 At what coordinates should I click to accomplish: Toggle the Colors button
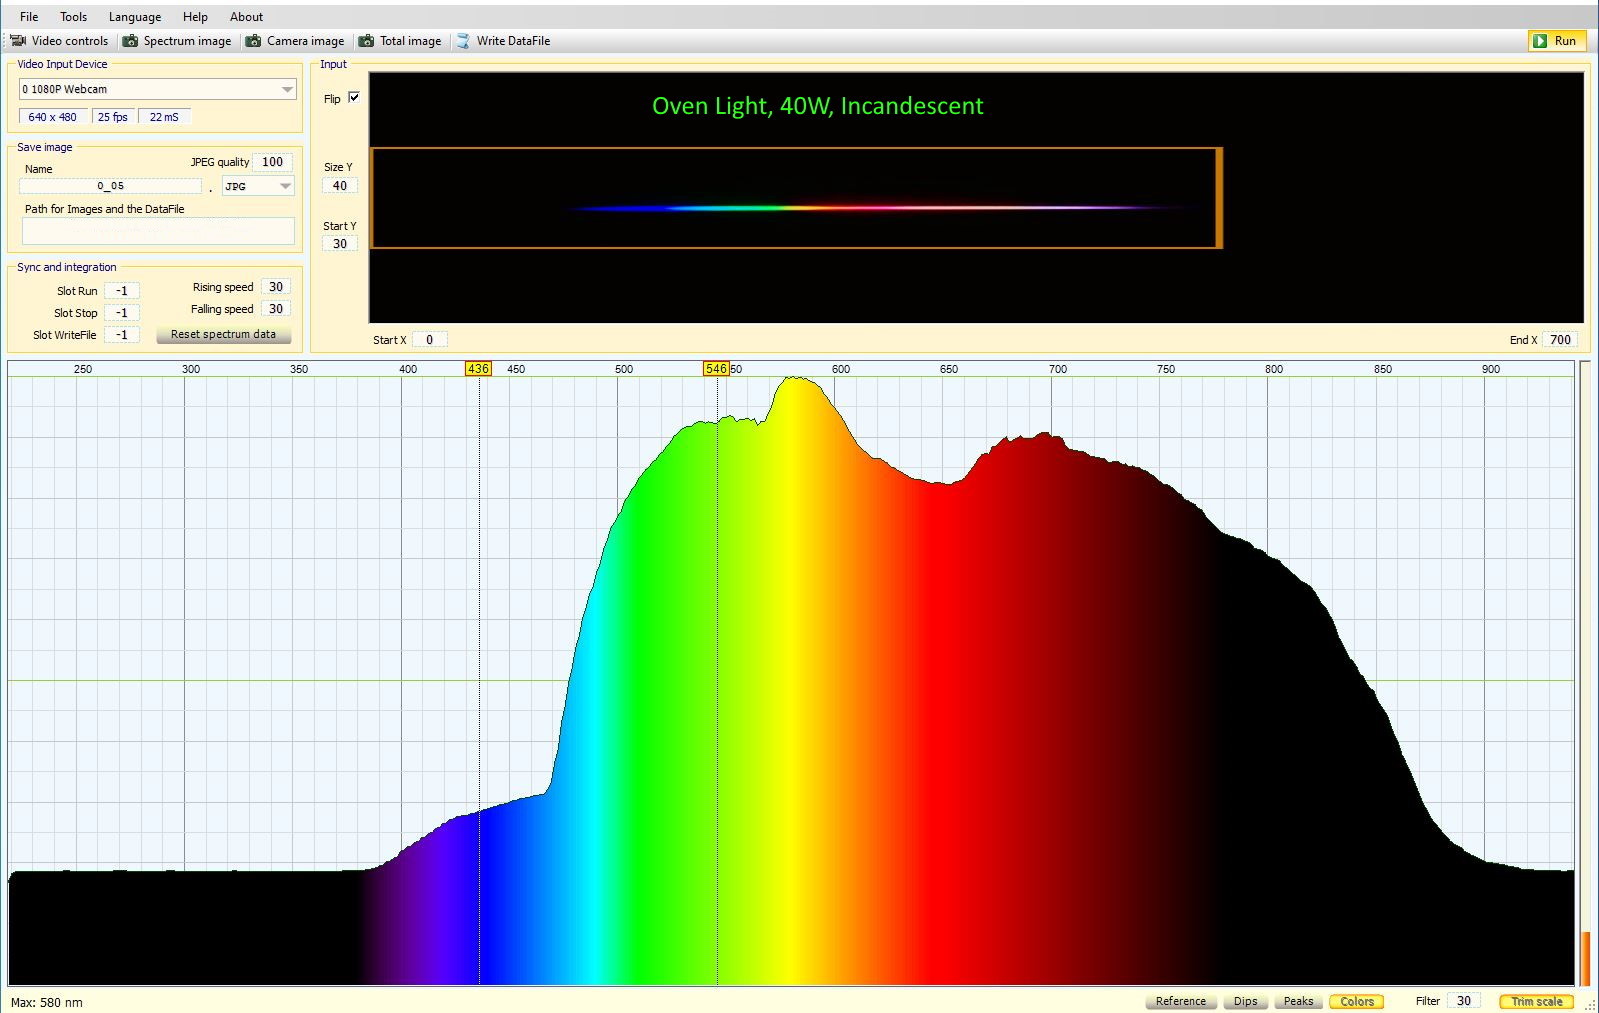point(1357,1001)
